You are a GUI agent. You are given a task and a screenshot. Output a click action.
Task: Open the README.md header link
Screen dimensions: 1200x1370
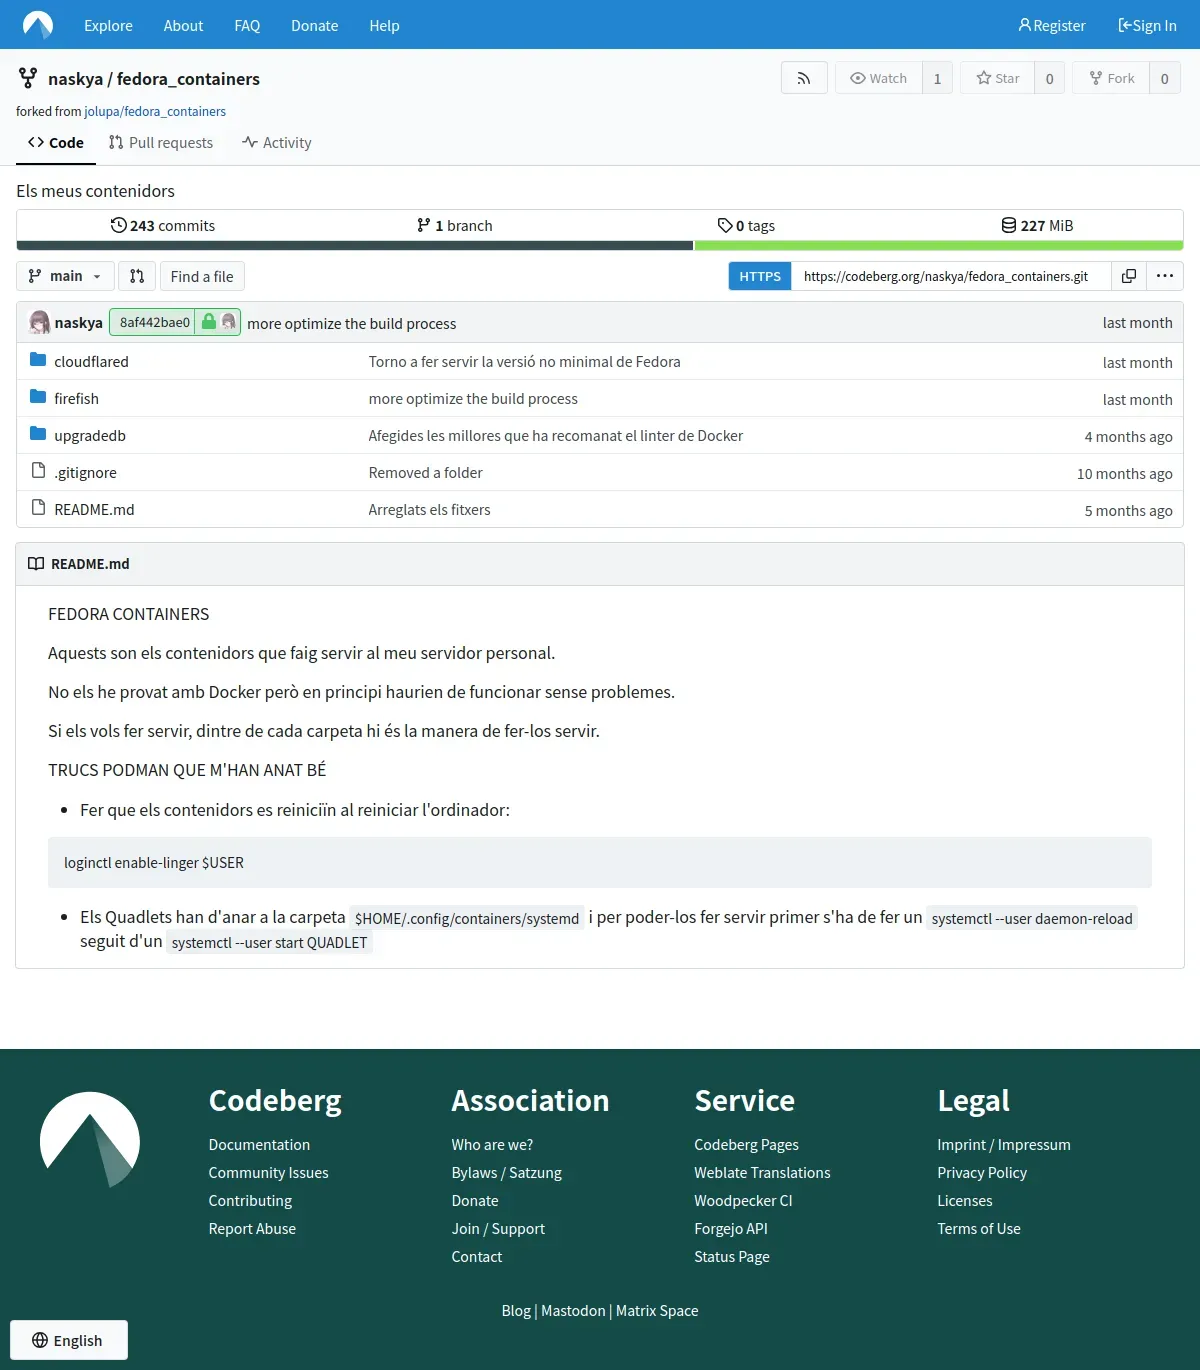[90, 563]
